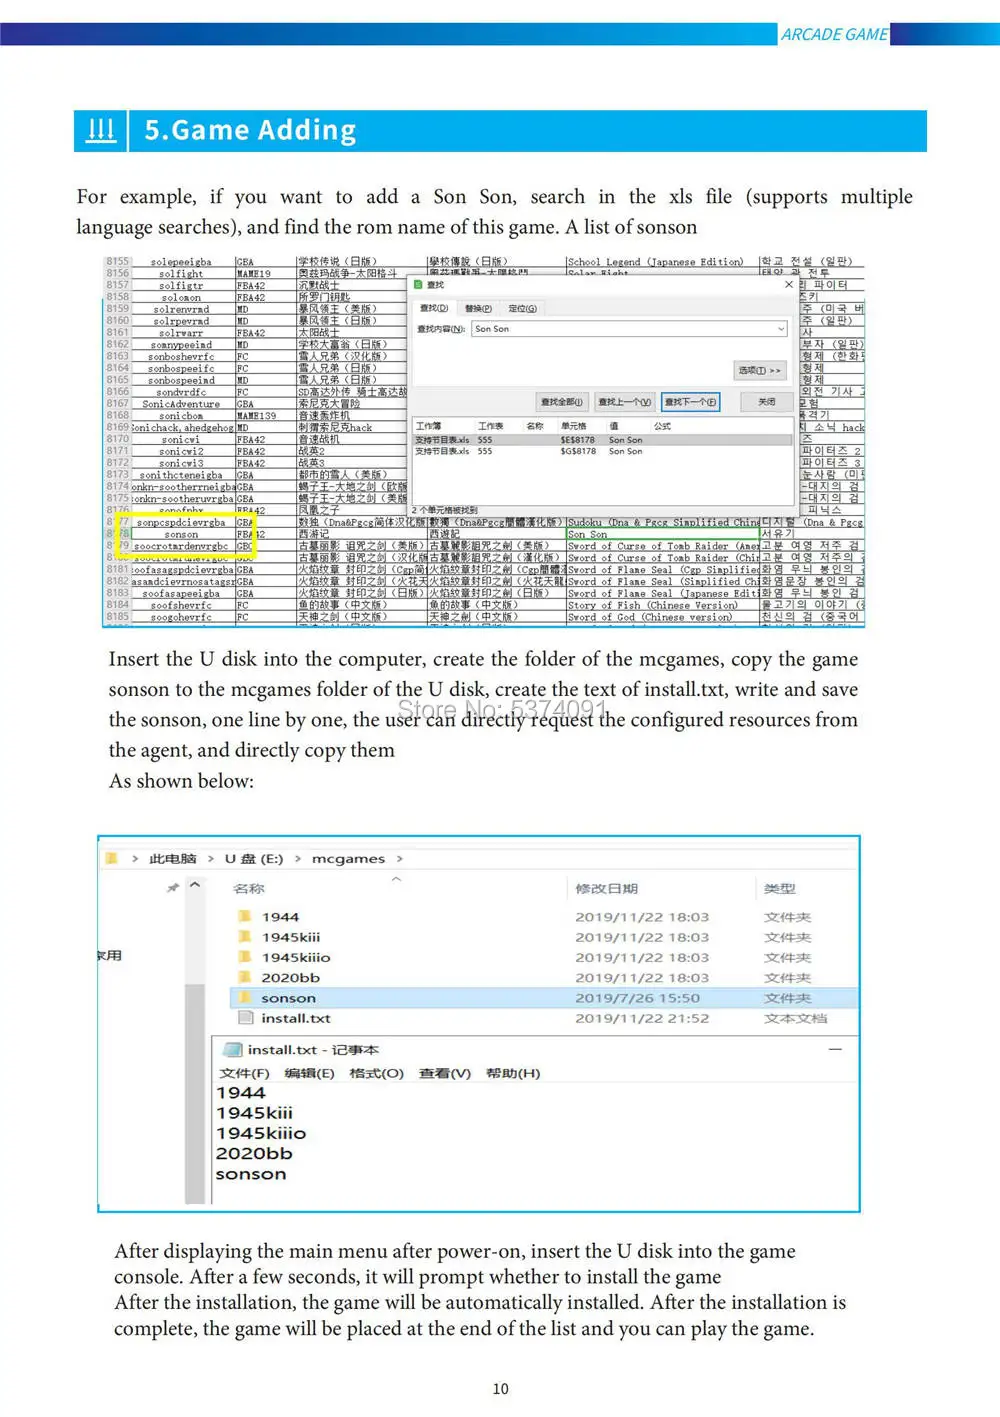
Task: Click the navigation pane scroll-up arrow
Action: [195, 885]
